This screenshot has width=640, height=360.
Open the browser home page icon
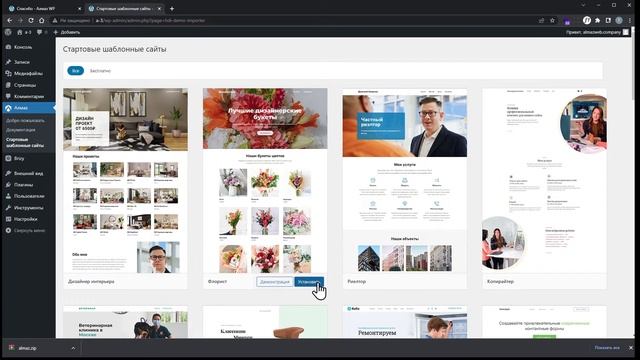click(x=41, y=20)
